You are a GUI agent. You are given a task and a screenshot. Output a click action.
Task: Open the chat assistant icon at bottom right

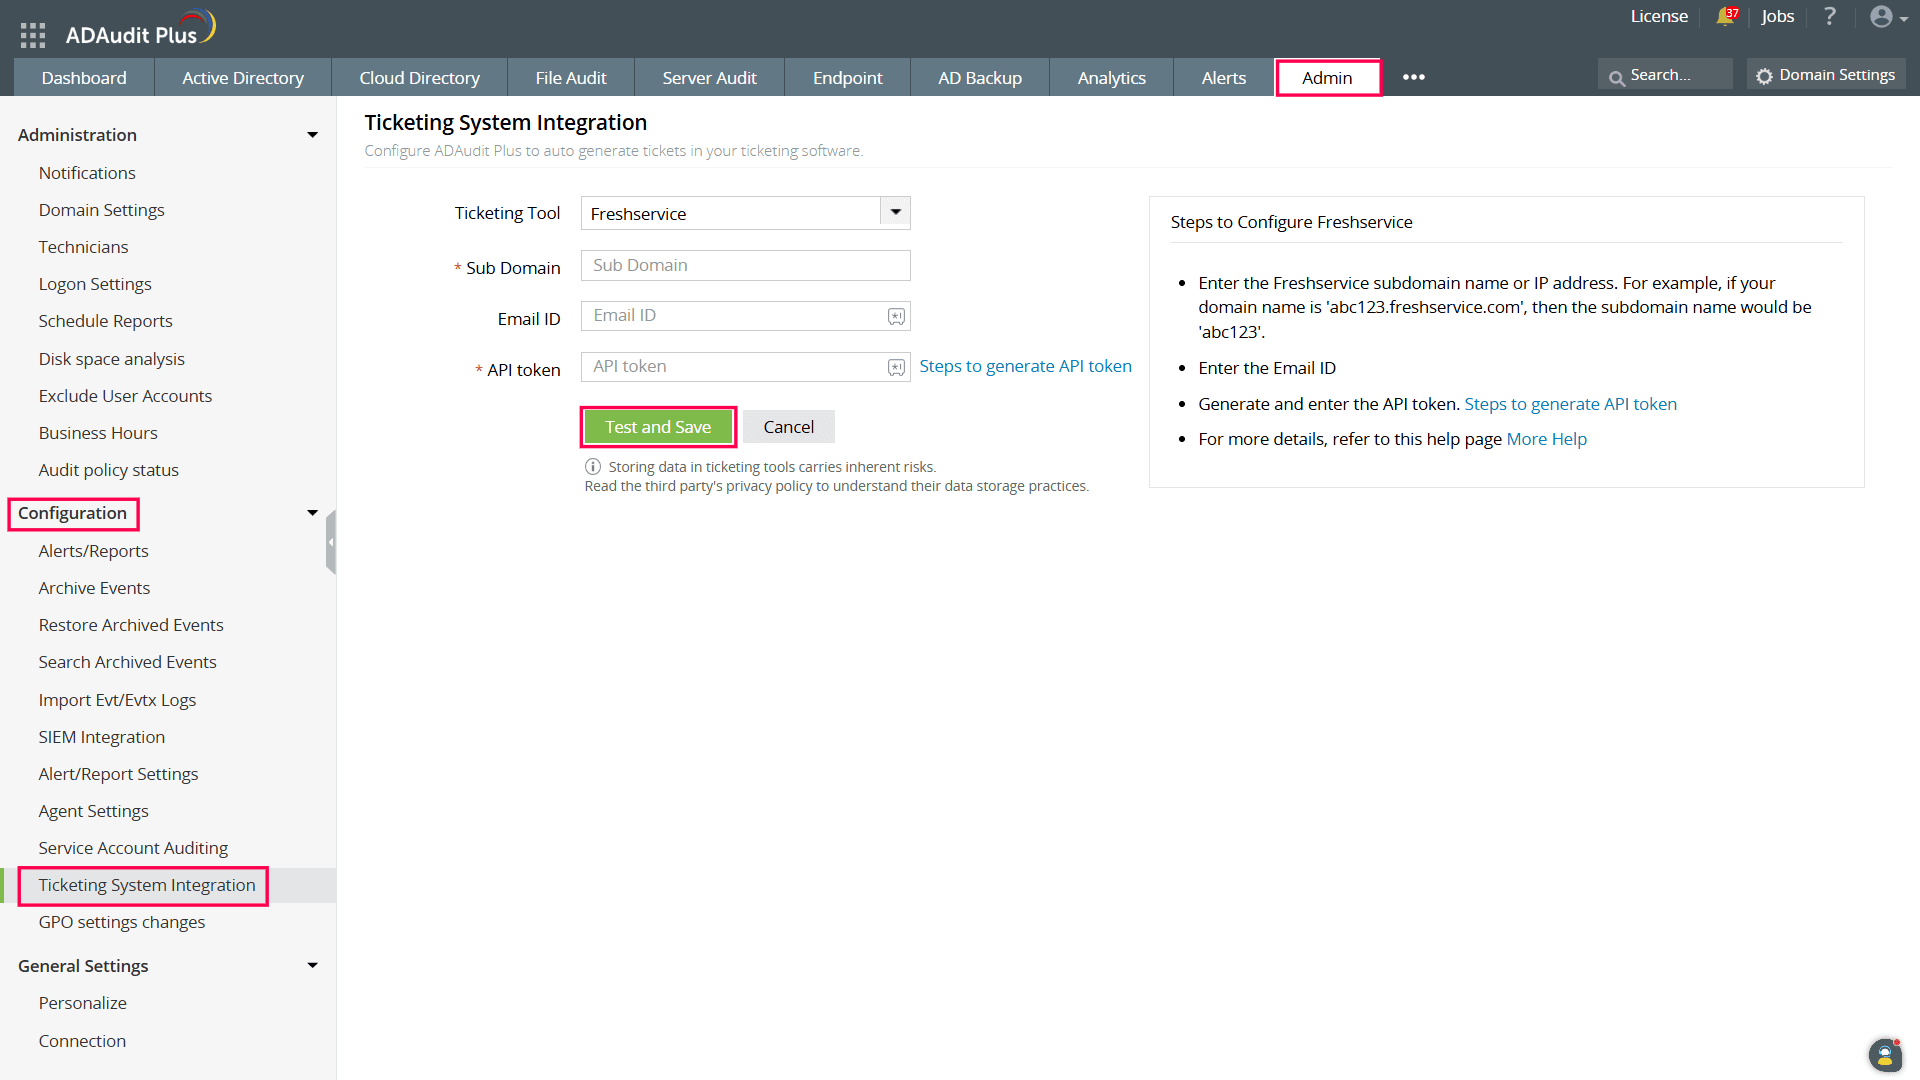(x=1884, y=1054)
